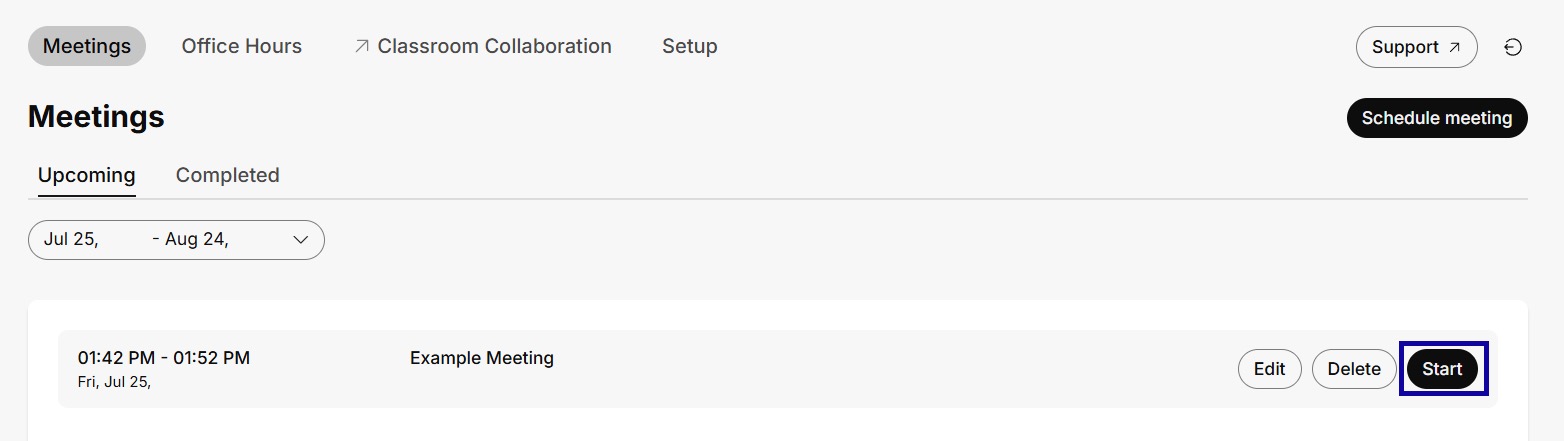Click the 01:42 PM - 01:52 PM time

click(164, 358)
